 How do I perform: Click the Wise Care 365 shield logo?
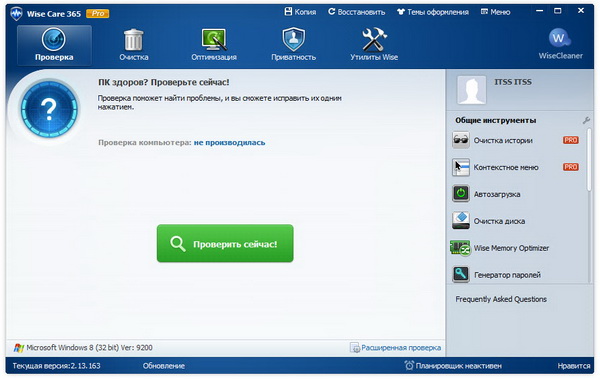click(x=16, y=14)
